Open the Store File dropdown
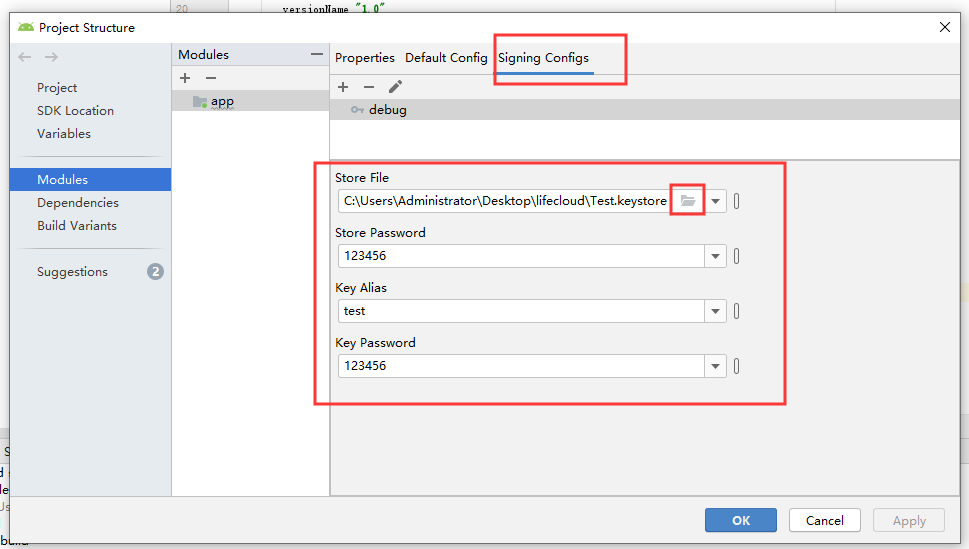The height and width of the screenshot is (549, 969). 715,201
